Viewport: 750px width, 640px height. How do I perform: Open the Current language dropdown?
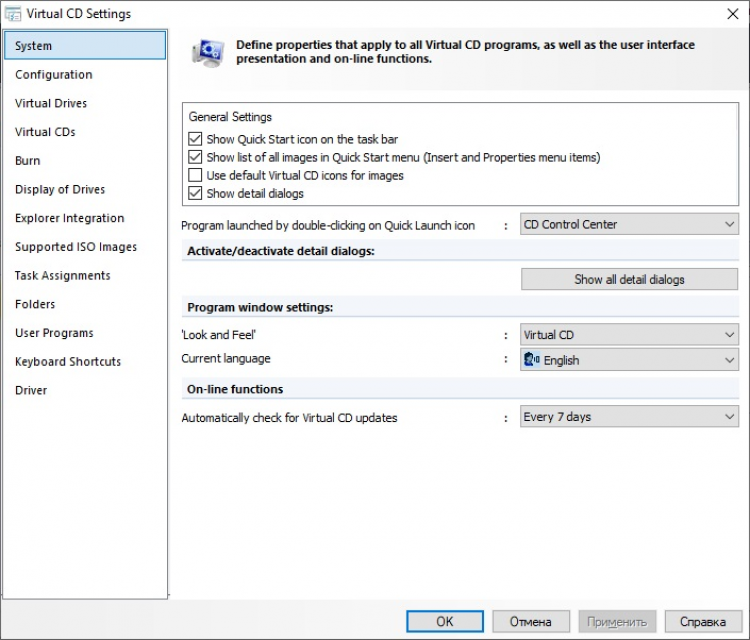click(x=629, y=360)
